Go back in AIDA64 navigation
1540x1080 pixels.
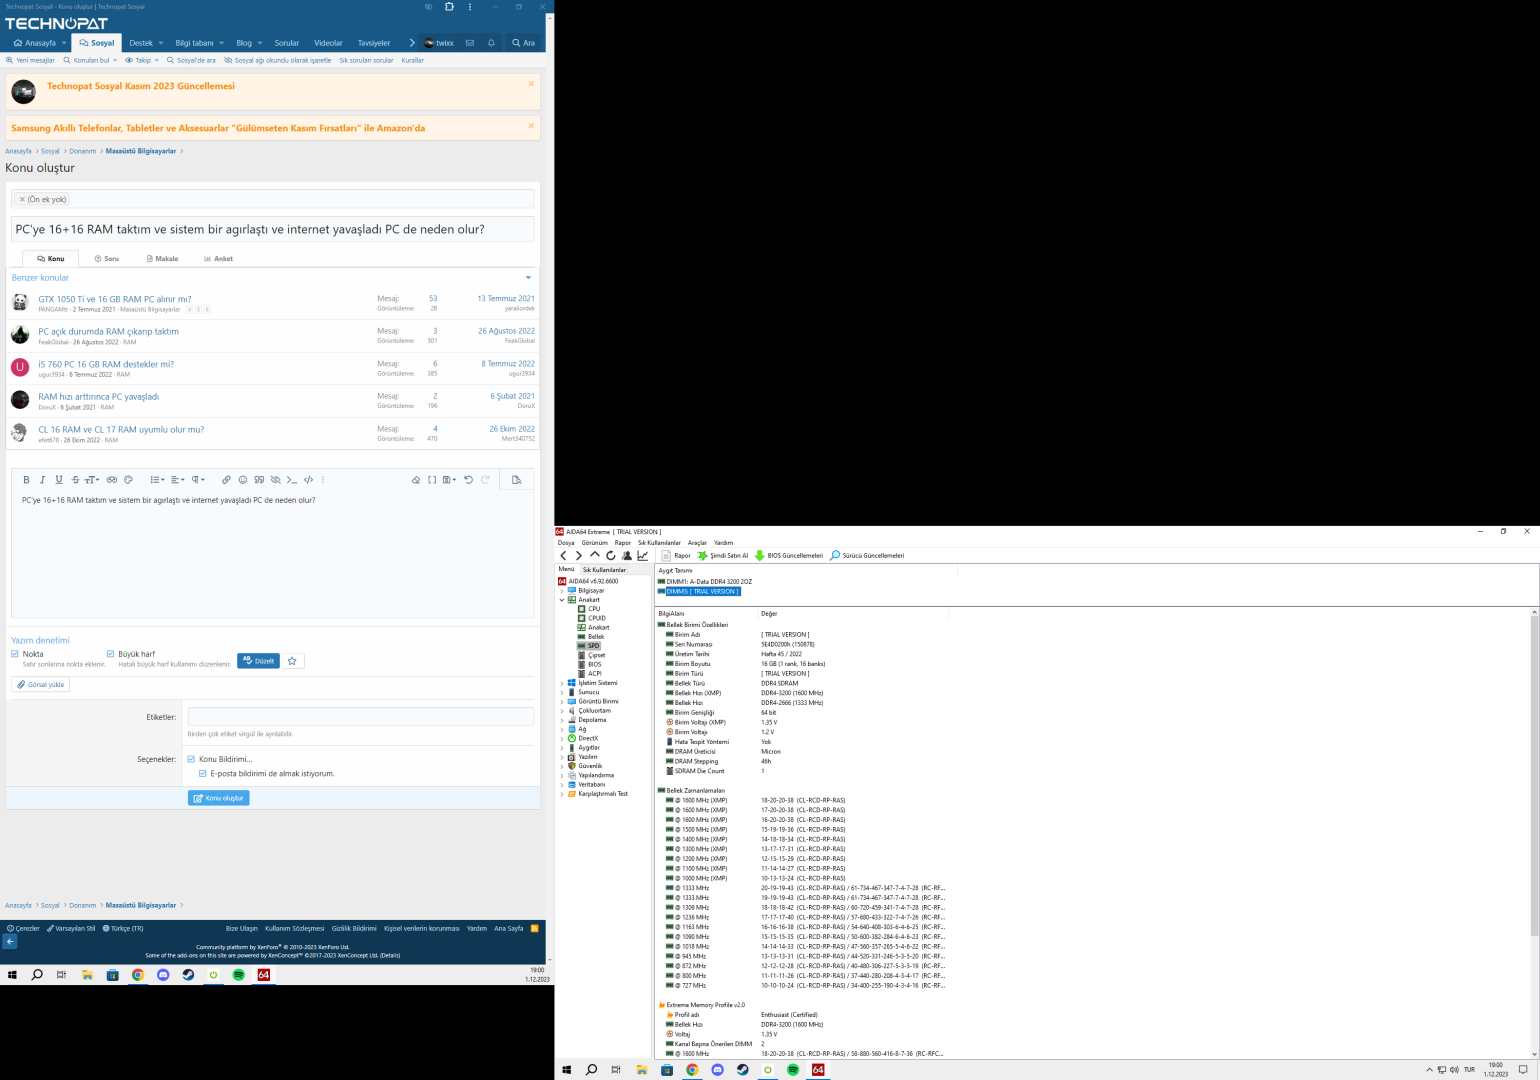[x=564, y=556]
